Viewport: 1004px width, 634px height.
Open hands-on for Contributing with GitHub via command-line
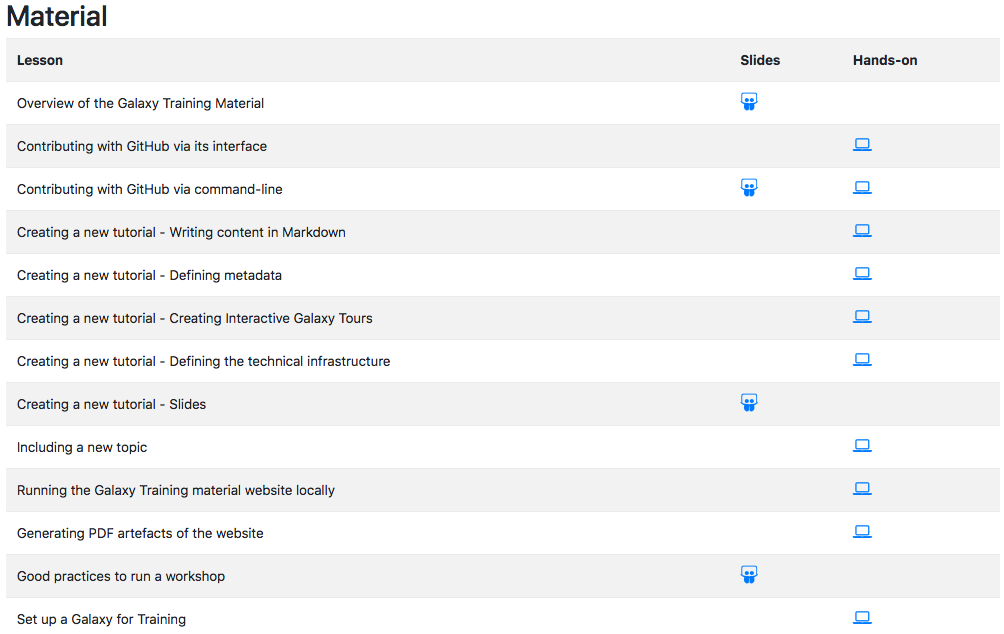(x=862, y=188)
